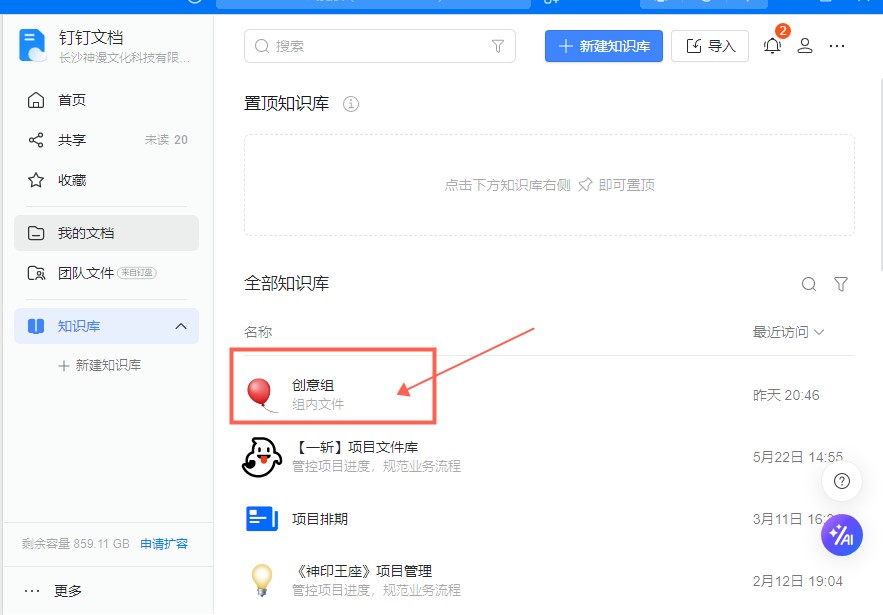Image resolution: width=883 pixels, height=615 pixels.
Task: Open 【一斩】项目文件库
Action: click(548, 457)
